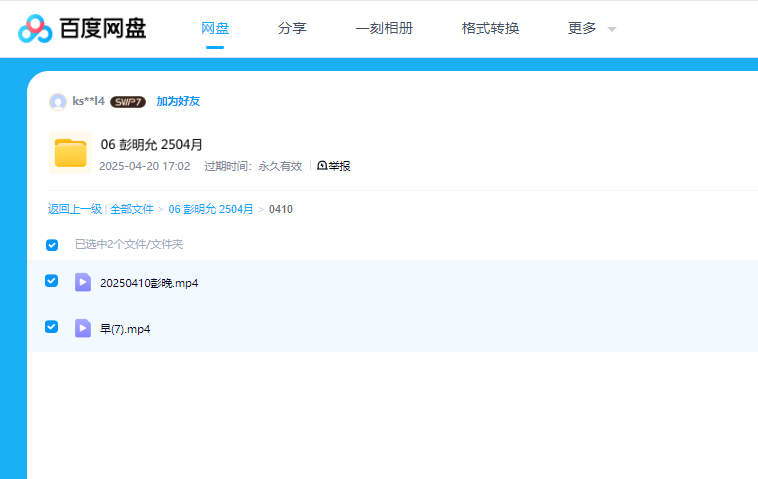The width and height of the screenshot is (758, 479).
Task: Click 返回上一级 to go back
Action: tap(75, 209)
